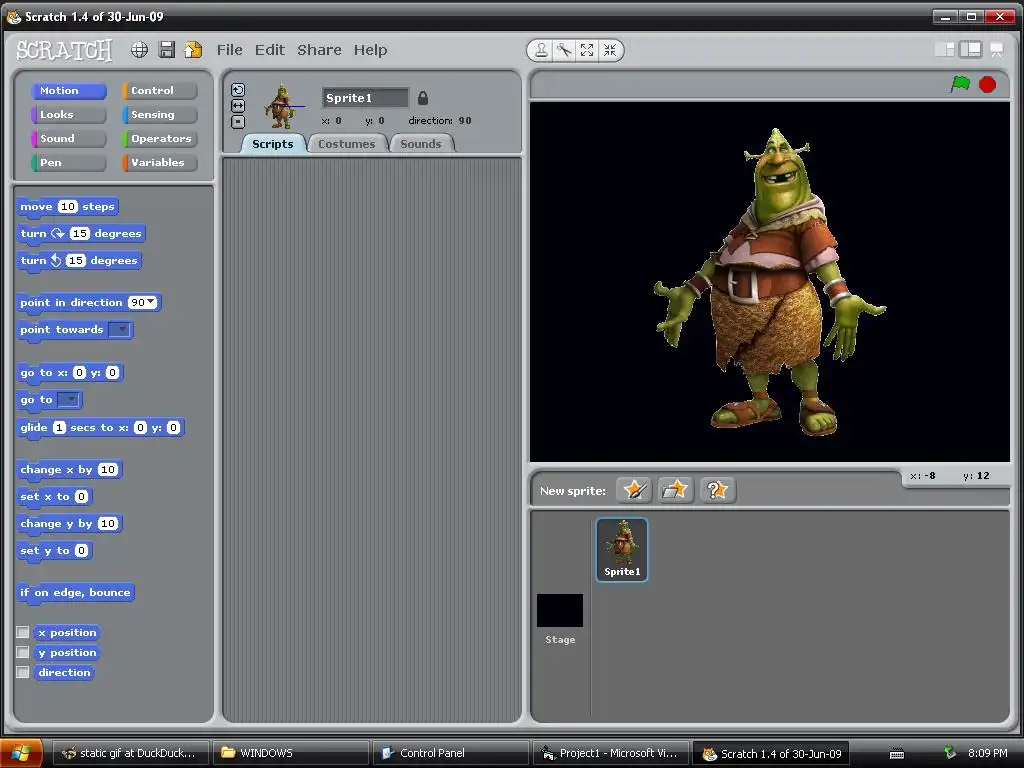Viewport: 1024px width, 768px height.
Task: Open the Share menu
Action: click(319, 50)
